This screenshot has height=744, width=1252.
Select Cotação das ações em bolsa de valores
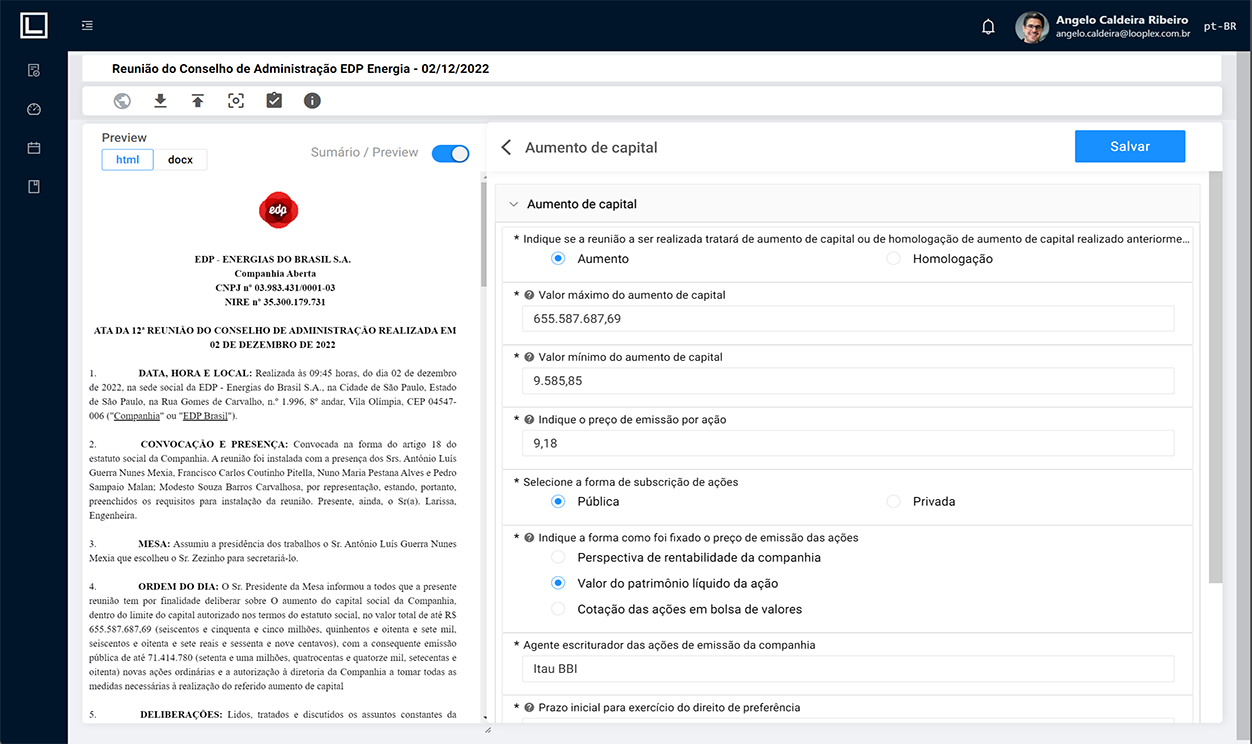coord(558,609)
